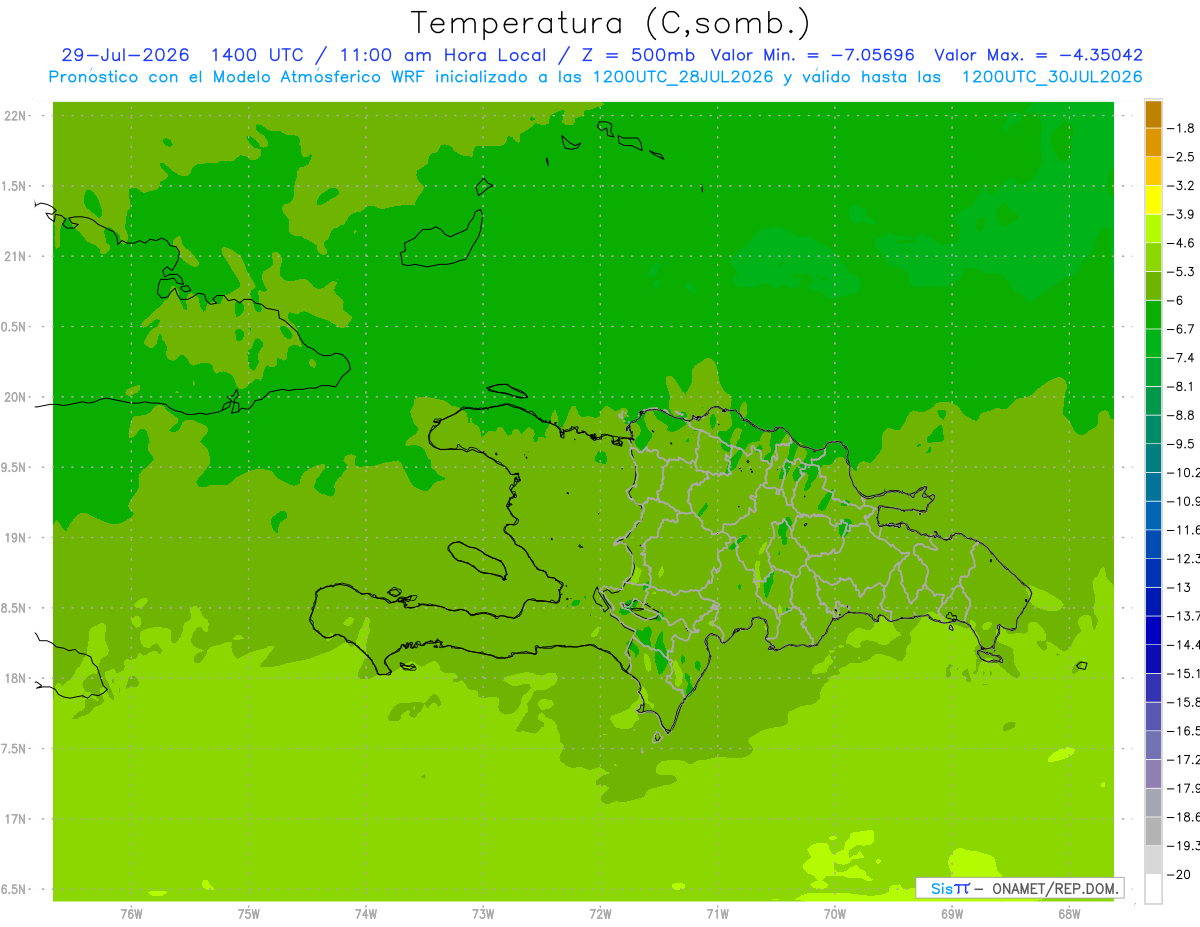Click the "-8.1" legend value
1200x927 pixels.
(x=1181, y=386)
